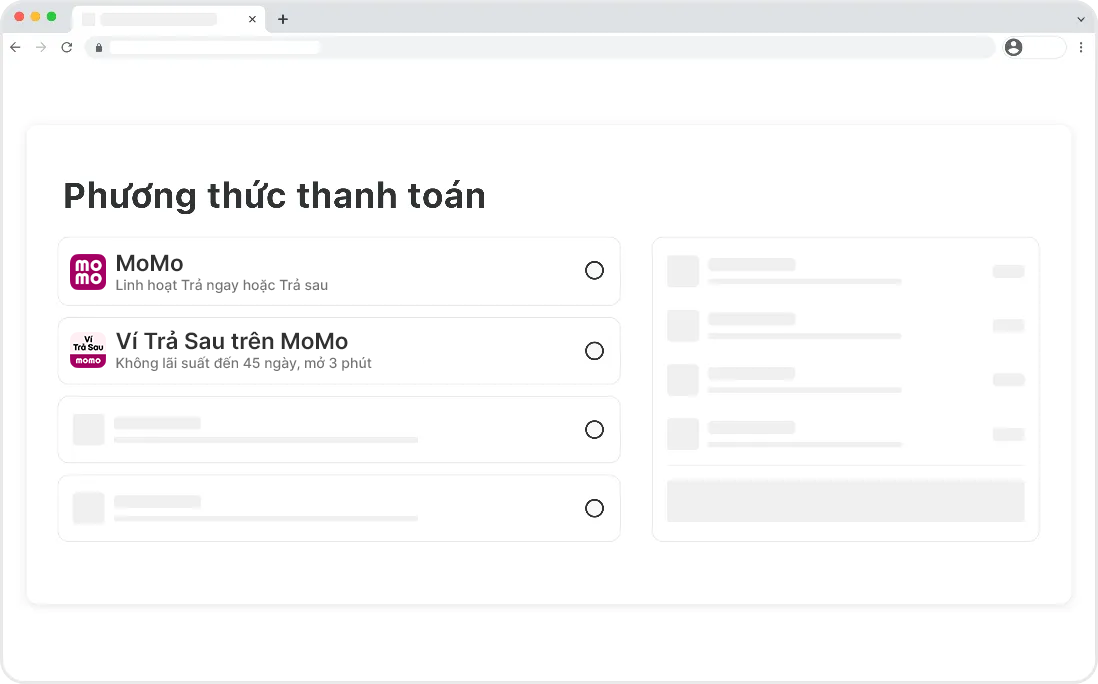This screenshot has height=684, width=1098.
Task: Click "Linh hoạt Trả ngay hoặc Trả sau" text
Action: click(222, 286)
